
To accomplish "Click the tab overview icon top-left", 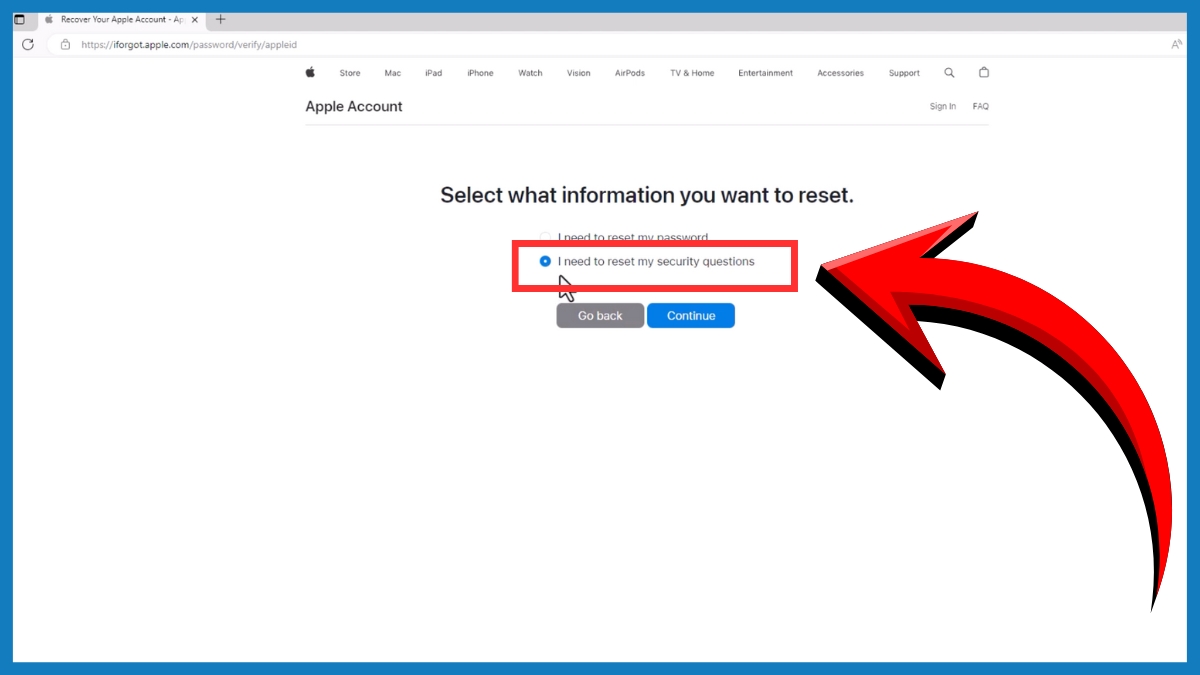I will coord(19,18).
